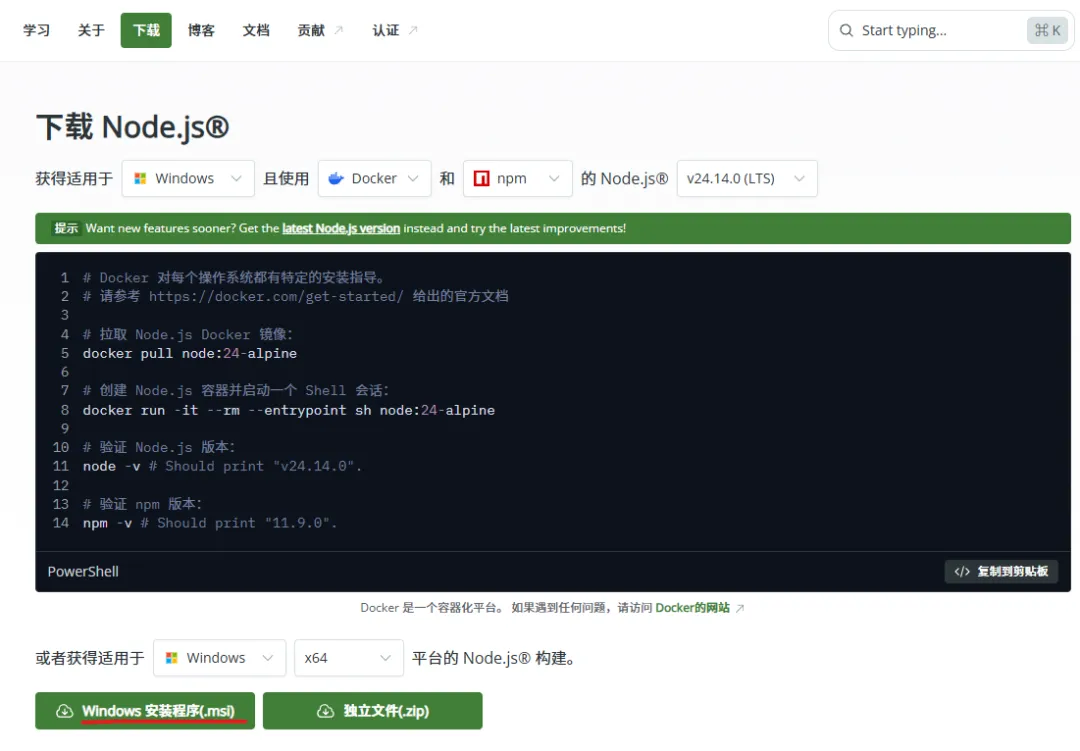Visit the Docker的网站 link
Viewport: 1080px width, 751px height.
(x=692, y=608)
